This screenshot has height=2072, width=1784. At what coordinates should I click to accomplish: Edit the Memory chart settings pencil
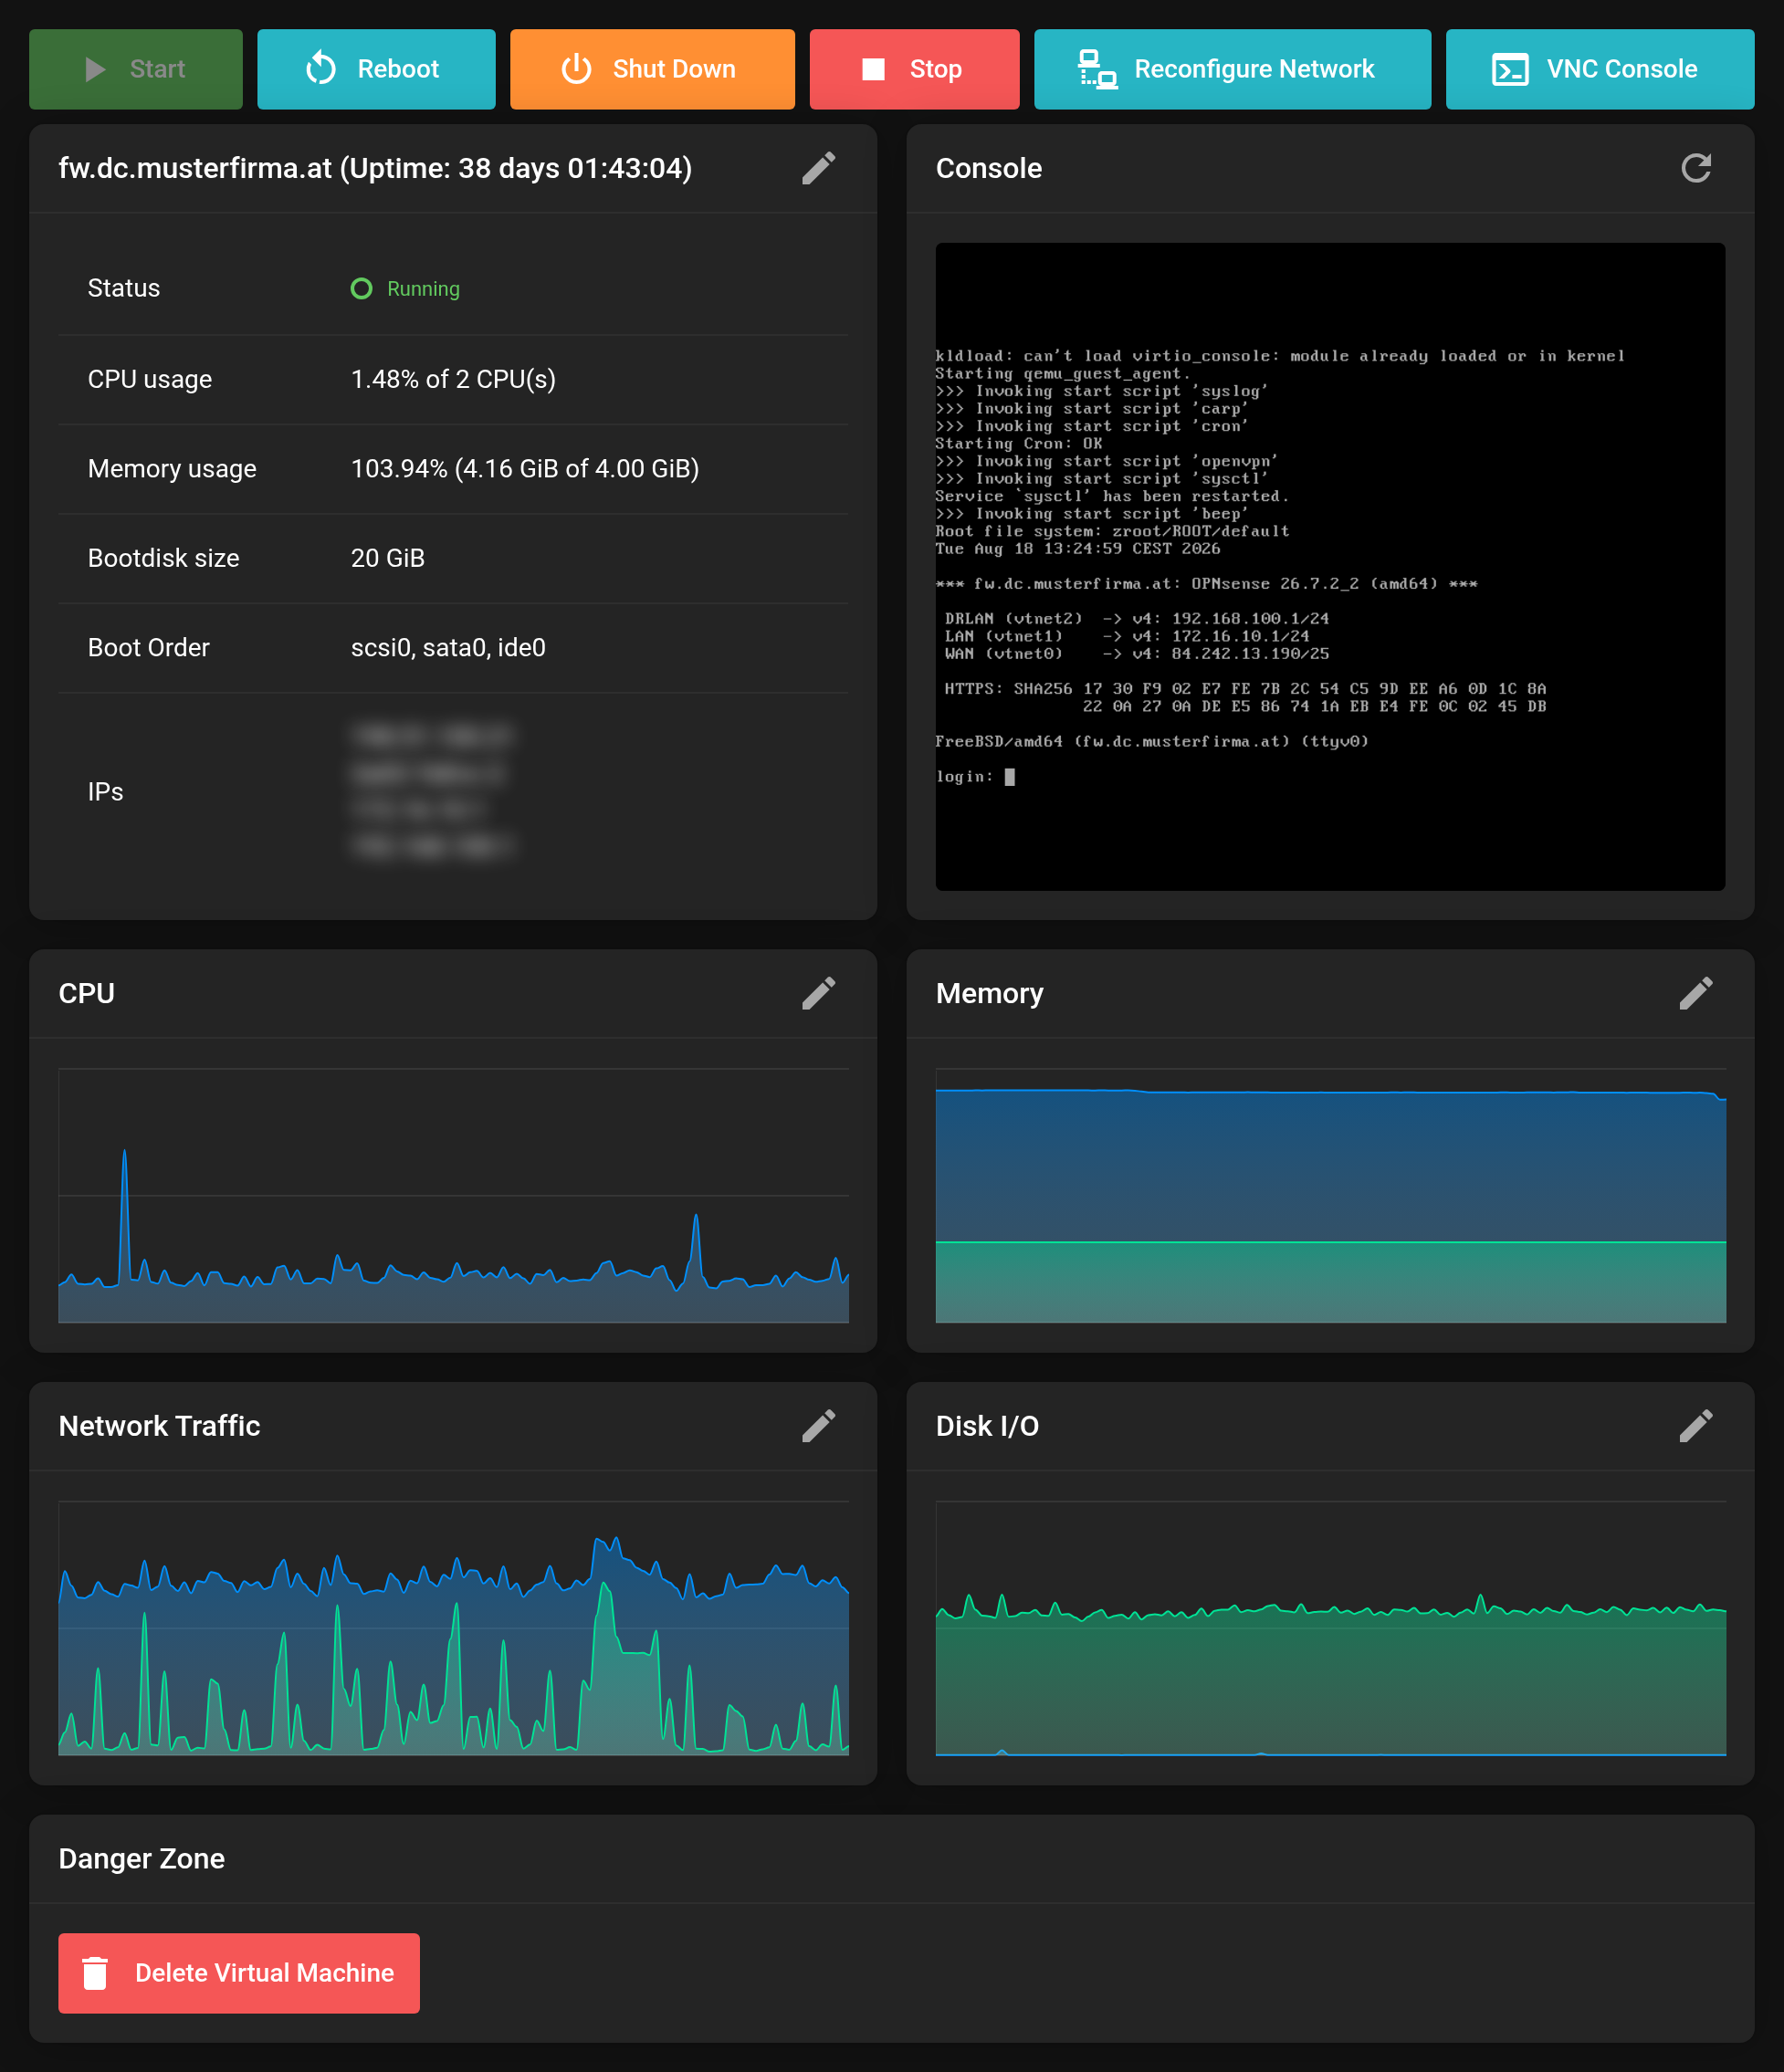1696,993
